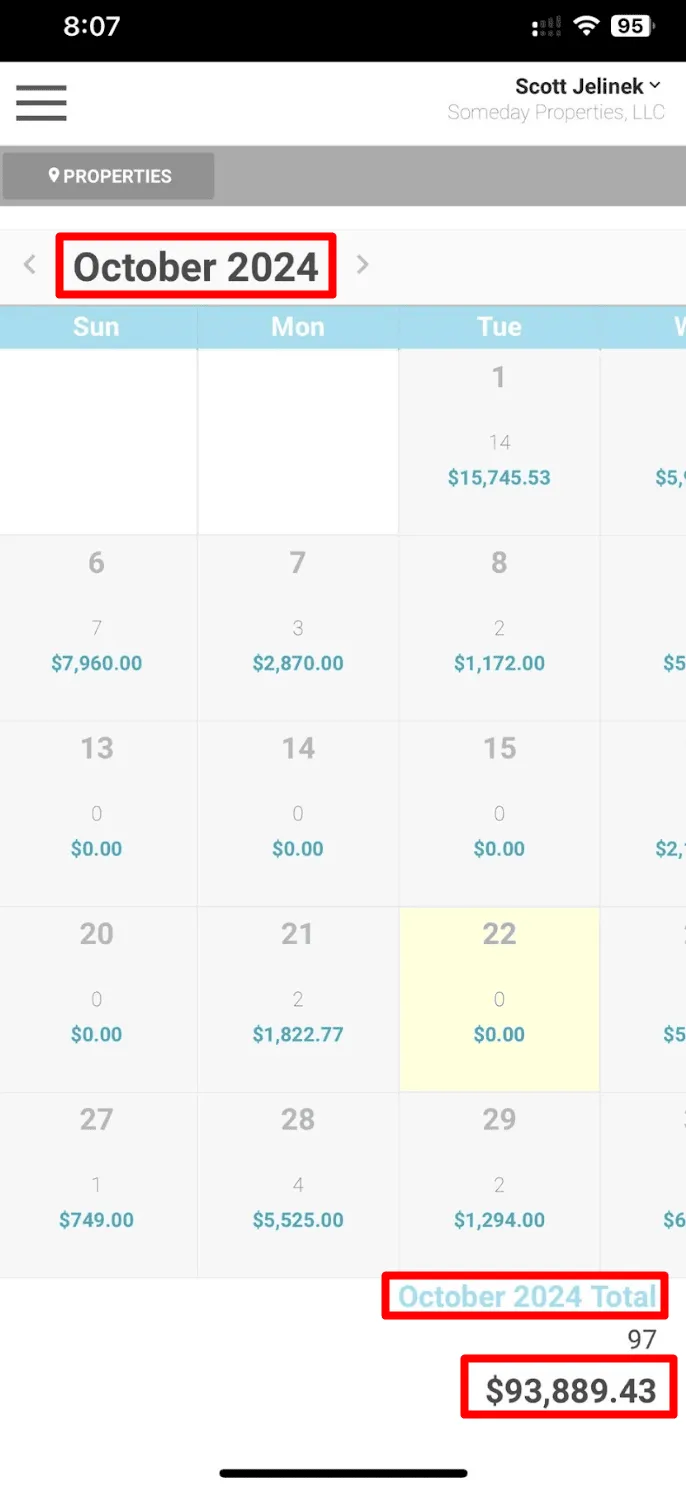Screen dimensions: 686x1487
Task: Open the $15,745.53 amount on October 1
Action: pyautogui.click(x=499, y=478)
